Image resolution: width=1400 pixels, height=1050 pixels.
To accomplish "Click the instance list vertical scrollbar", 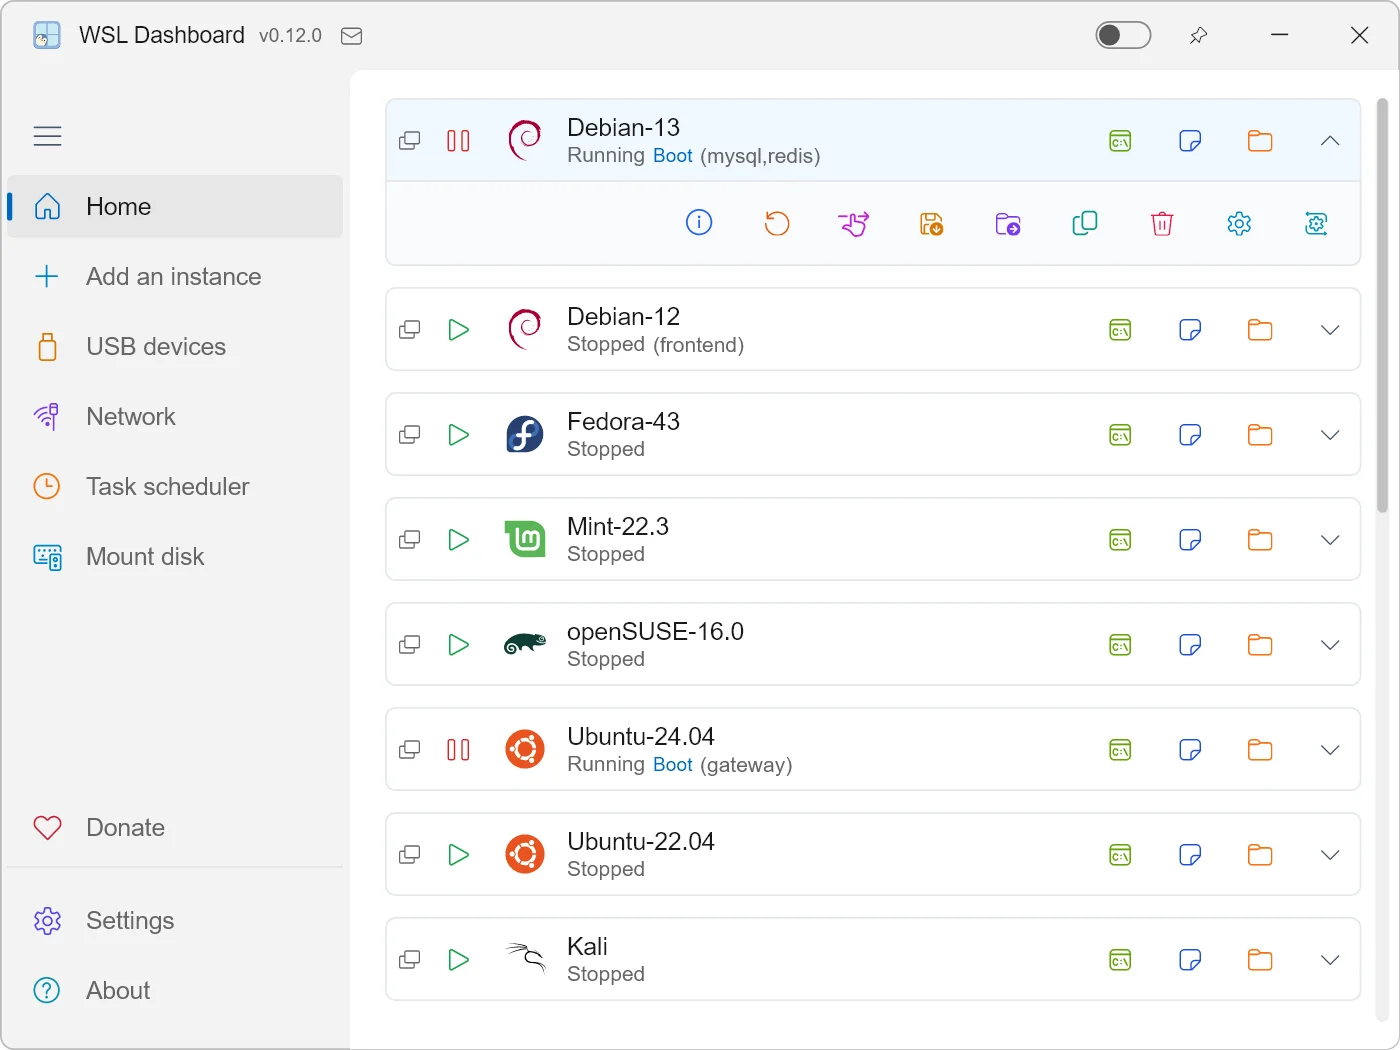I will click(x=1382, y=305).
